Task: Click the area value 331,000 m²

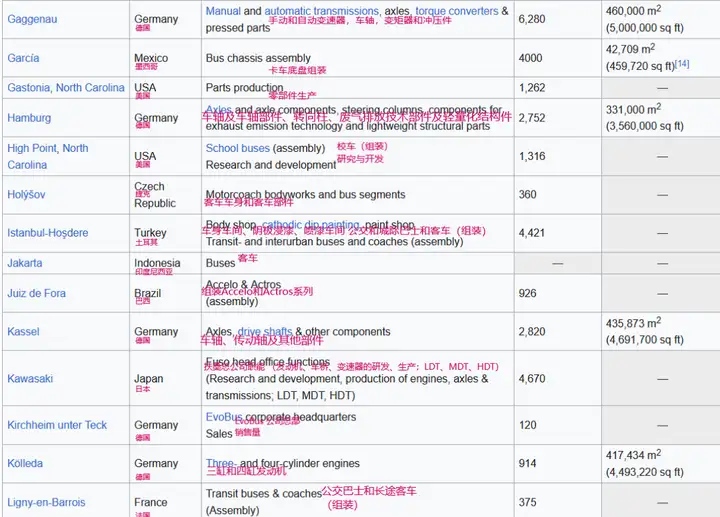Action: coord(633,109)
